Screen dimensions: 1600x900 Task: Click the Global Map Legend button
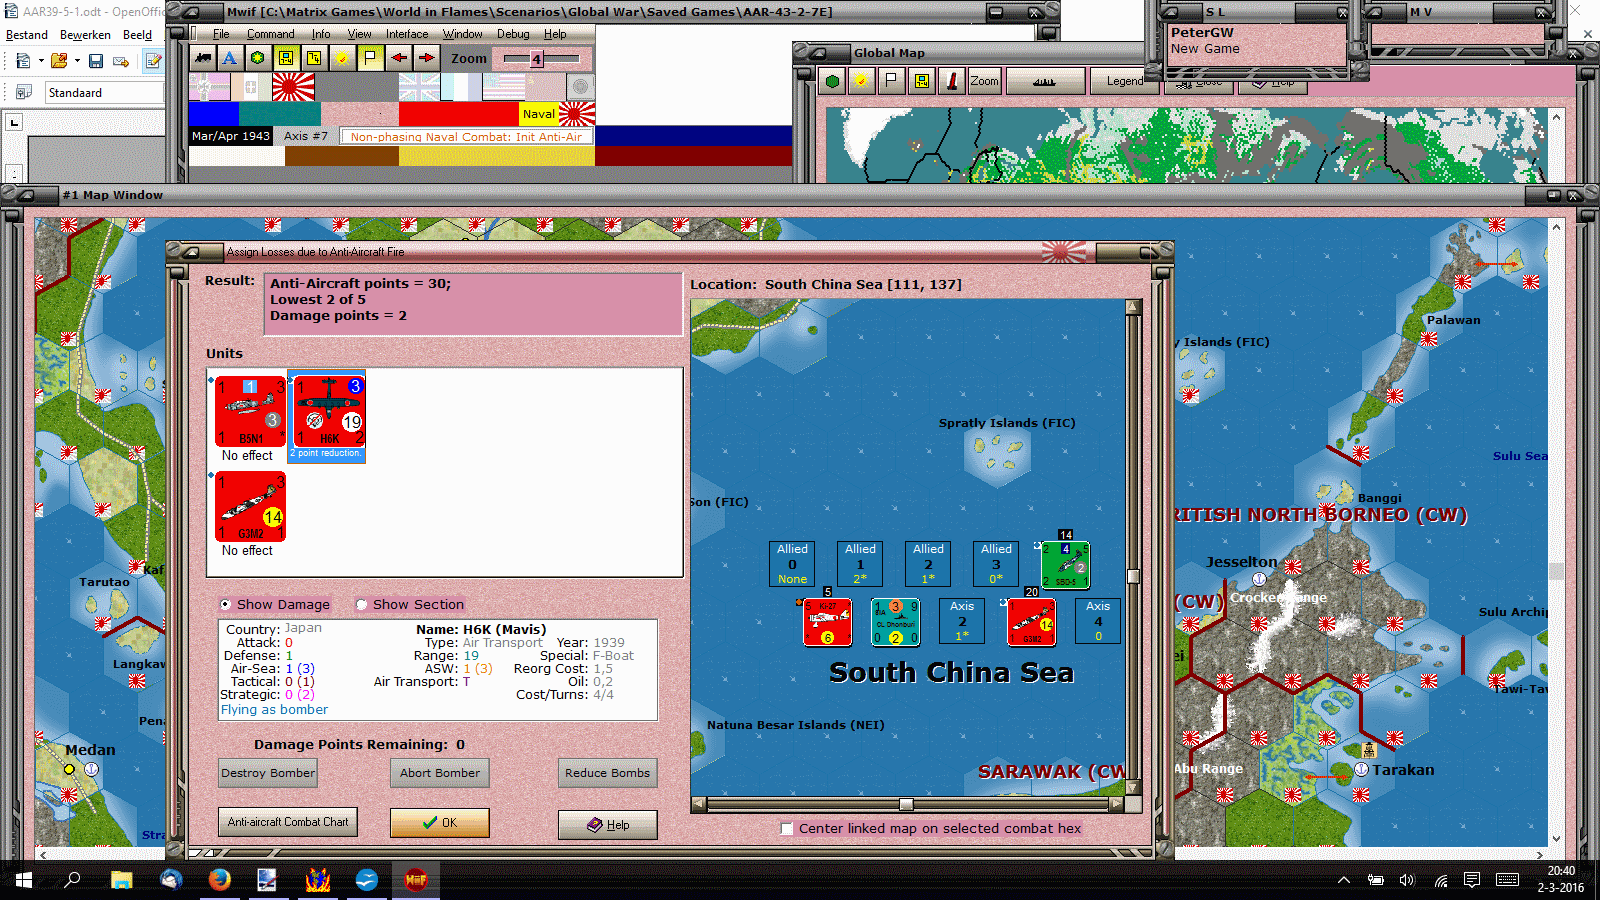1125,81
